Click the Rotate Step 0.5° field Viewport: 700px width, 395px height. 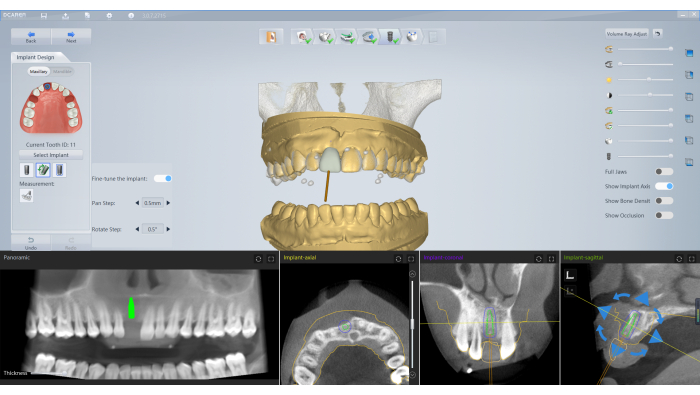pos(153,229)
